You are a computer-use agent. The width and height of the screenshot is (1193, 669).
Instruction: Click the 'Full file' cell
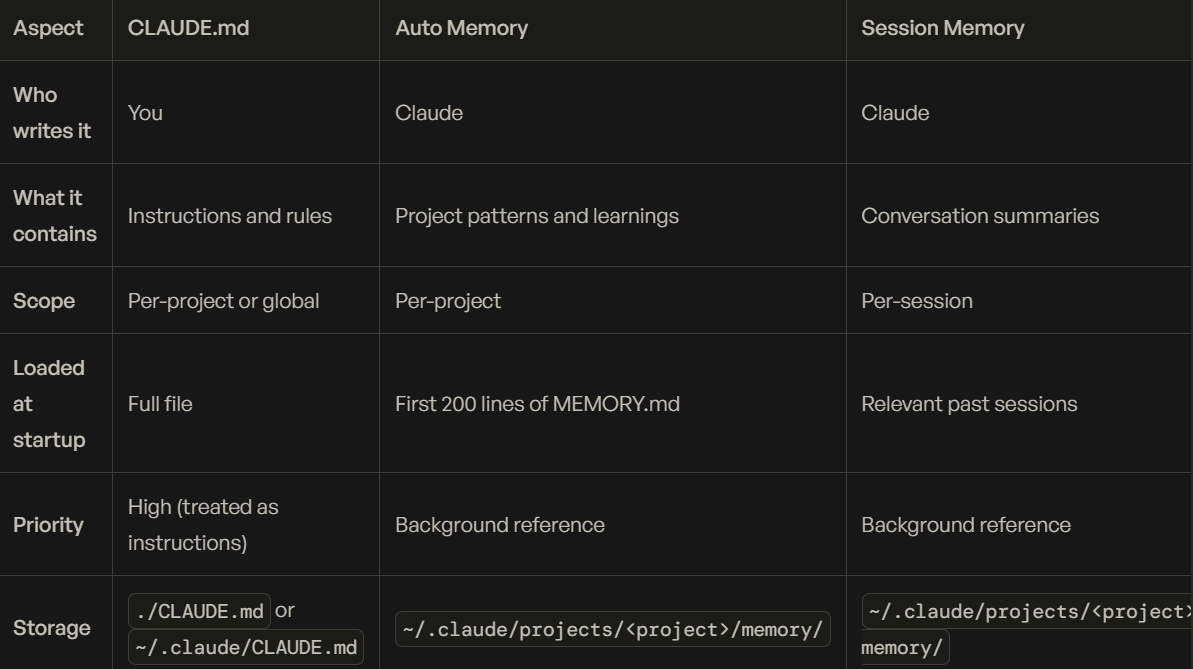click(x=160, y=403)
